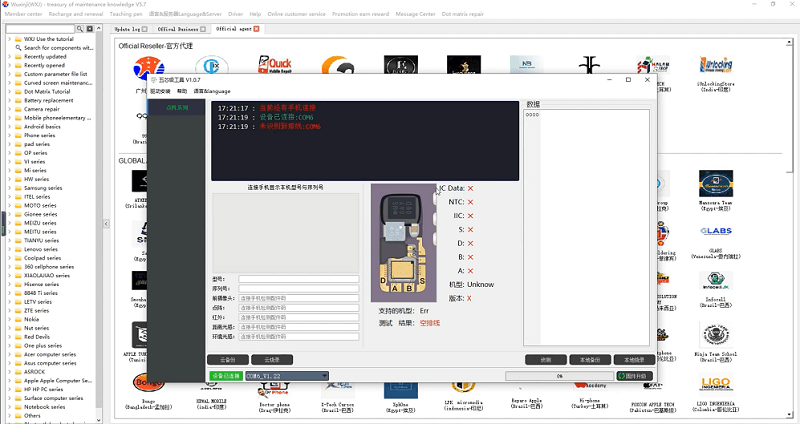Click the Promotion earn reward menu

tap(360, 14)
